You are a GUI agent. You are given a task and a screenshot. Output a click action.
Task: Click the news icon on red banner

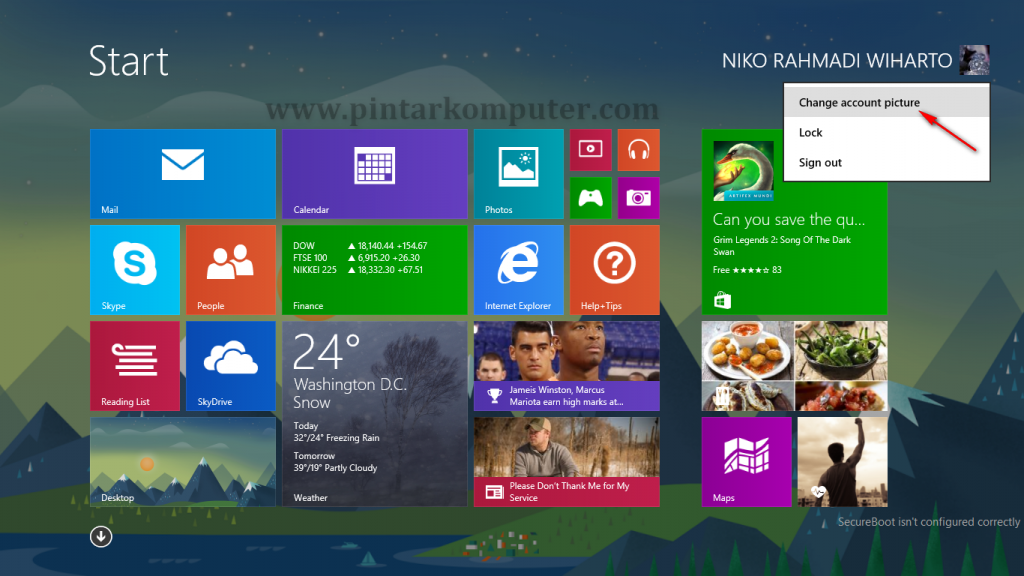pyautogui.click(x=494, y=492)
